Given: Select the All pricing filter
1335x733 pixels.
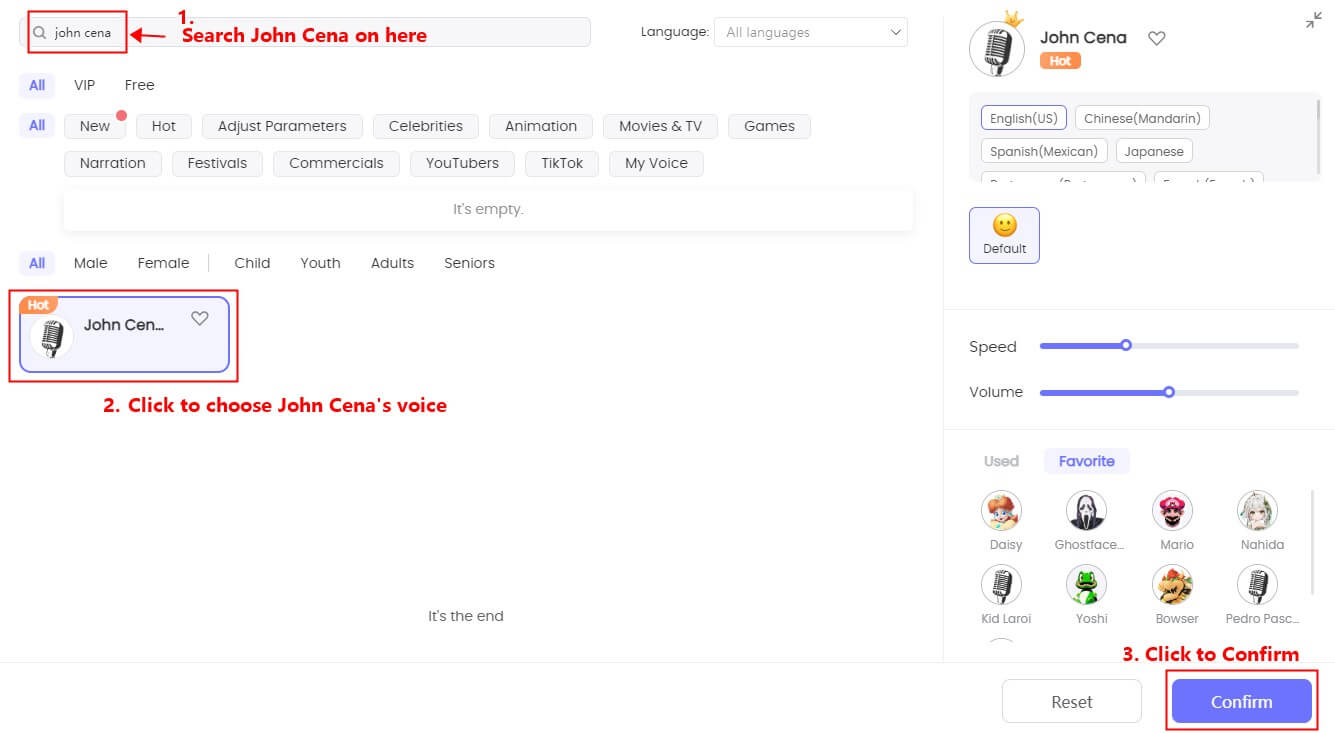Looking at the screenshot, I should [x=37, y=85].
